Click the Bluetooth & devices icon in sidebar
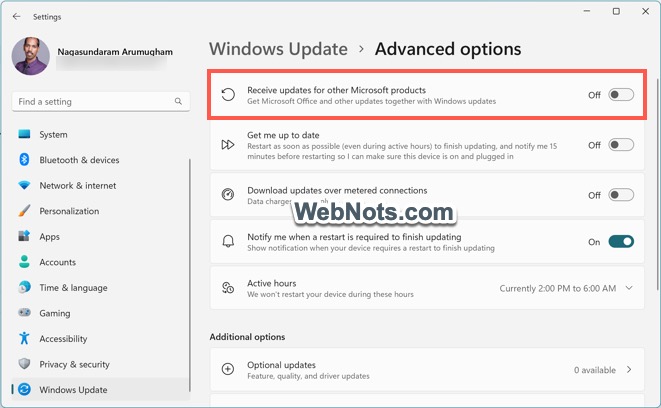Image resolution: width=661 pixels, height=408 pixels. [x=24, y=160]
